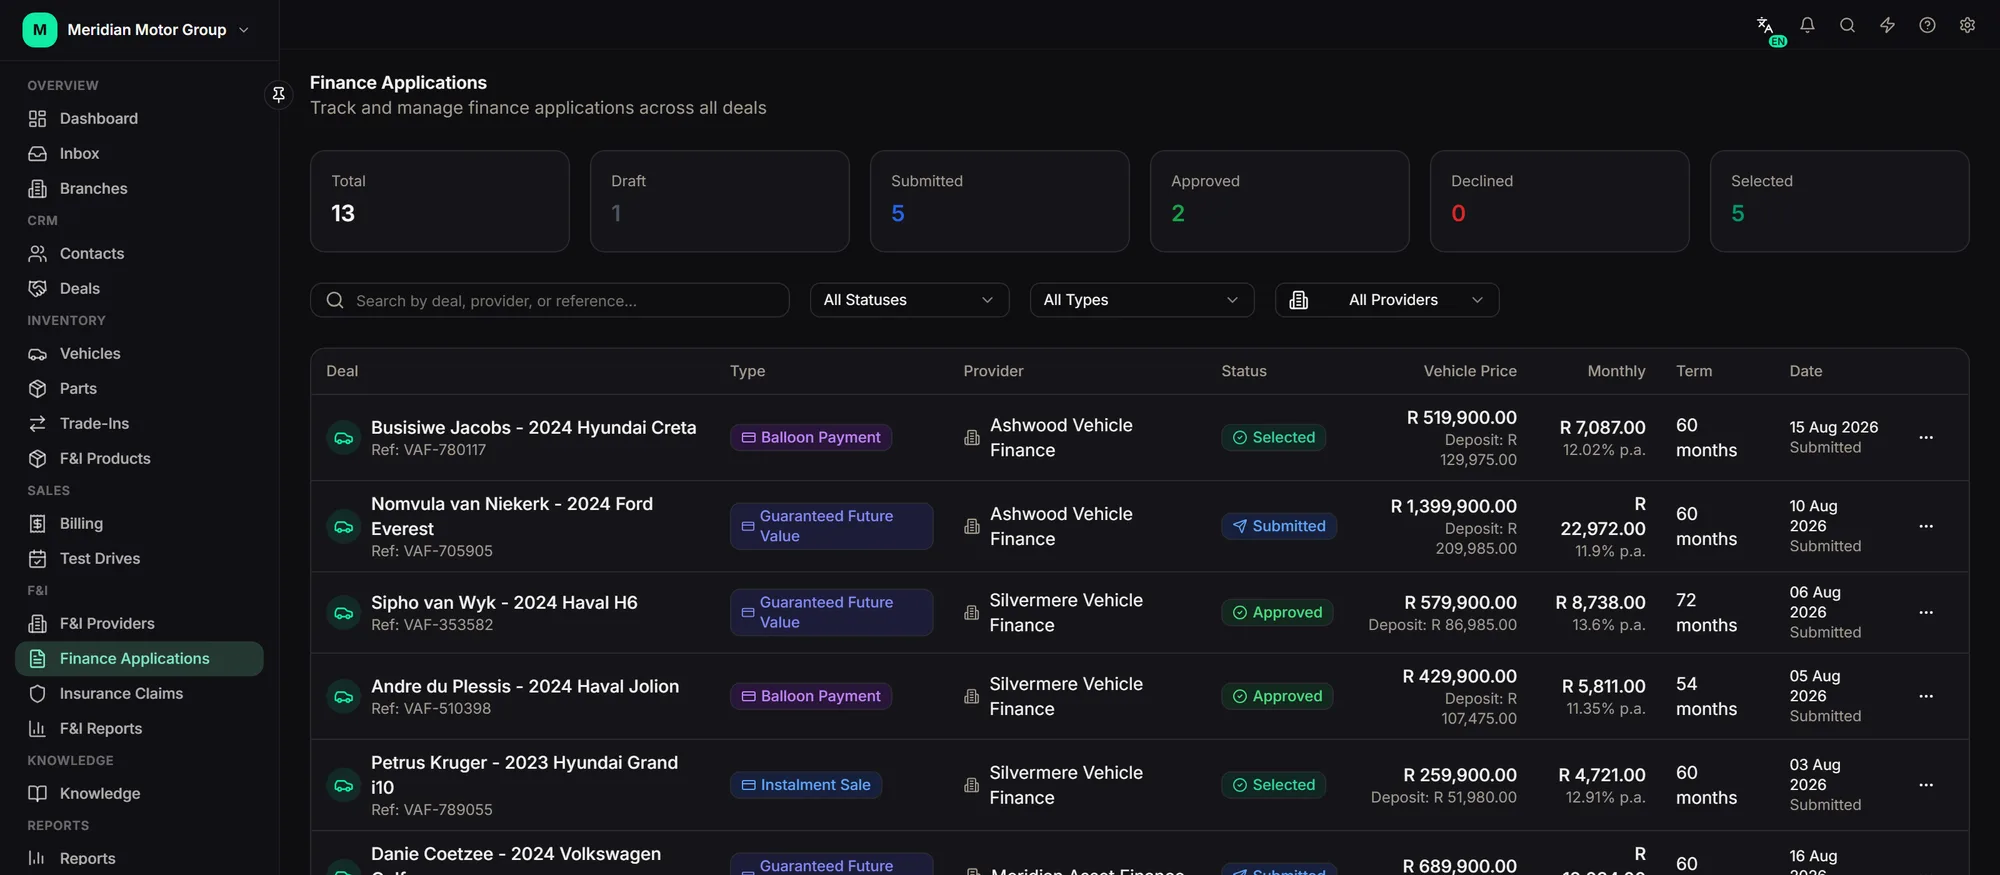Open F&I Providers in sidebar
This screenshot has height=875, width=2000.
tap(139, 623)
